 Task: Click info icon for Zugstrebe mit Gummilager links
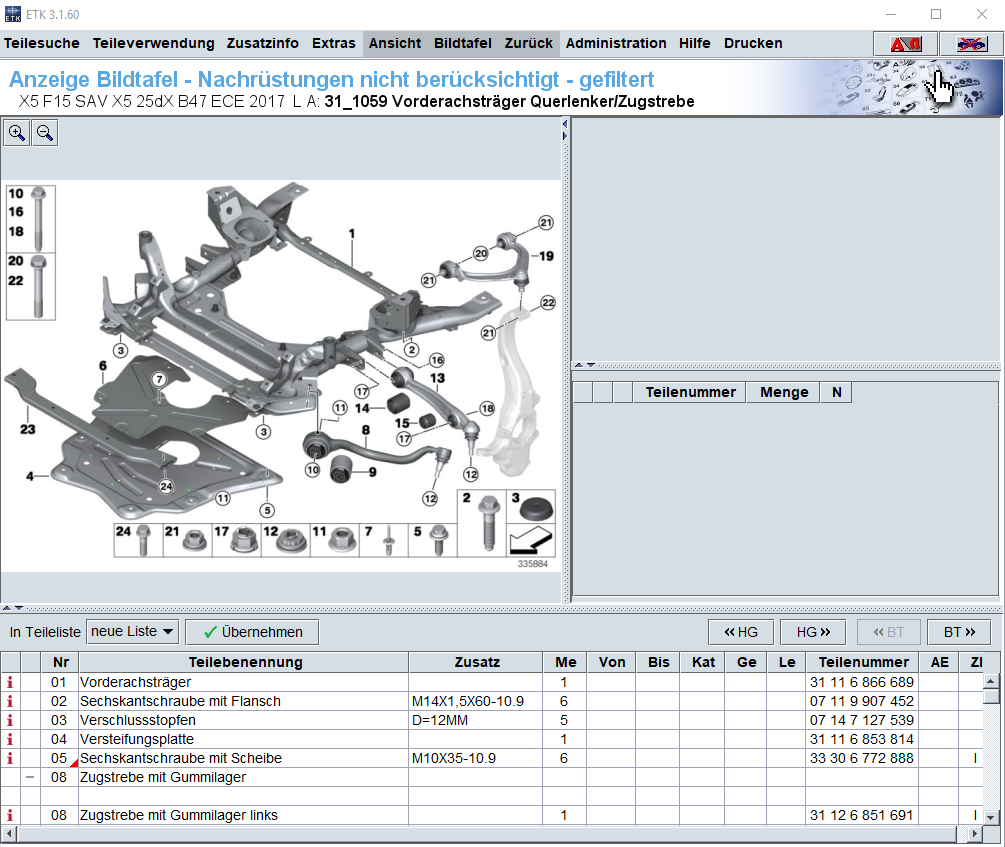click(11, 816)
